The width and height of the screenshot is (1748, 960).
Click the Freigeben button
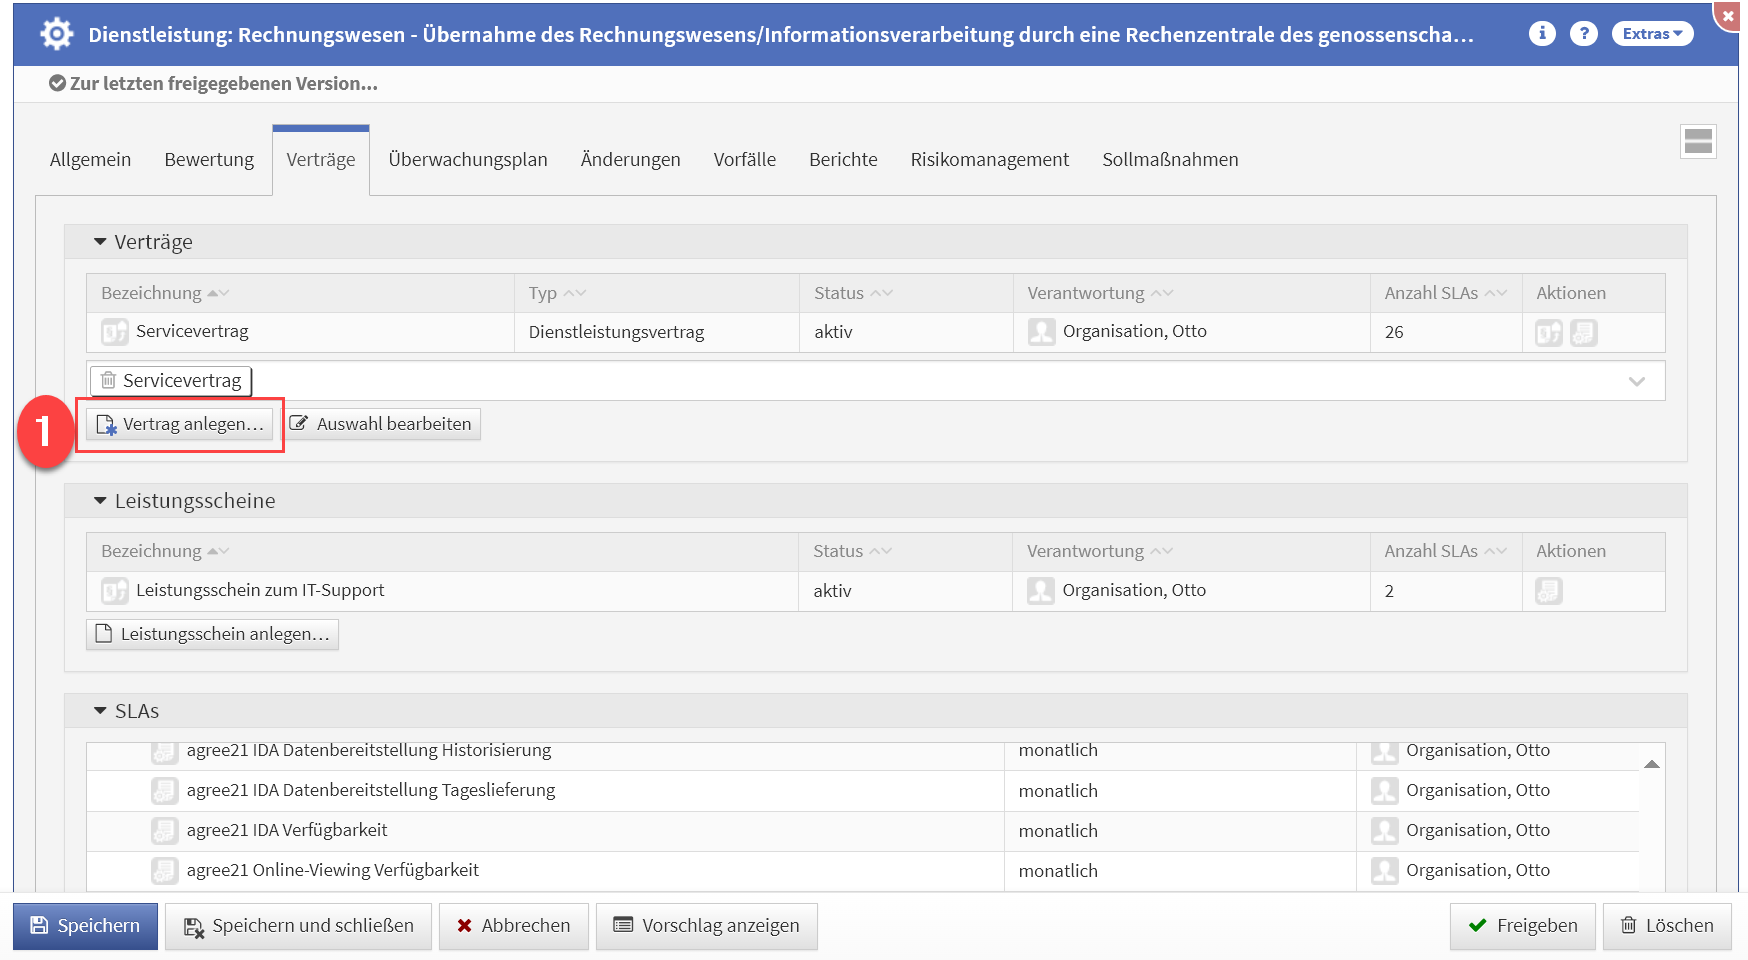[1522, 926]
